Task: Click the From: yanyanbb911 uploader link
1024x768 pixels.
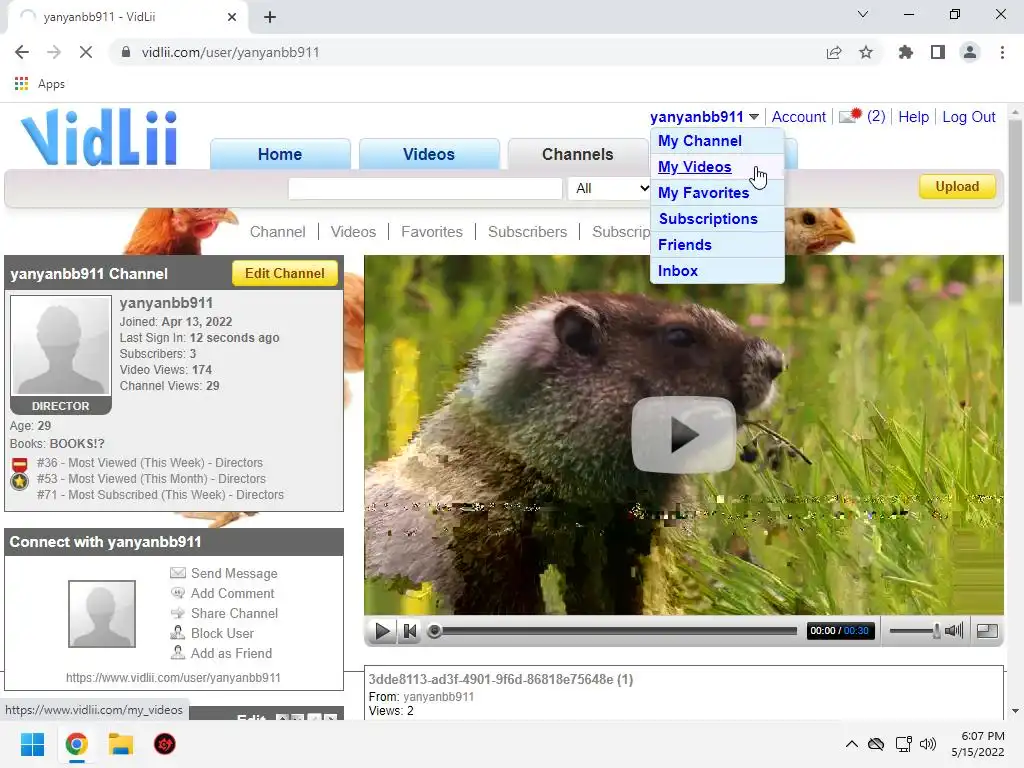Action: coord(438,696)
